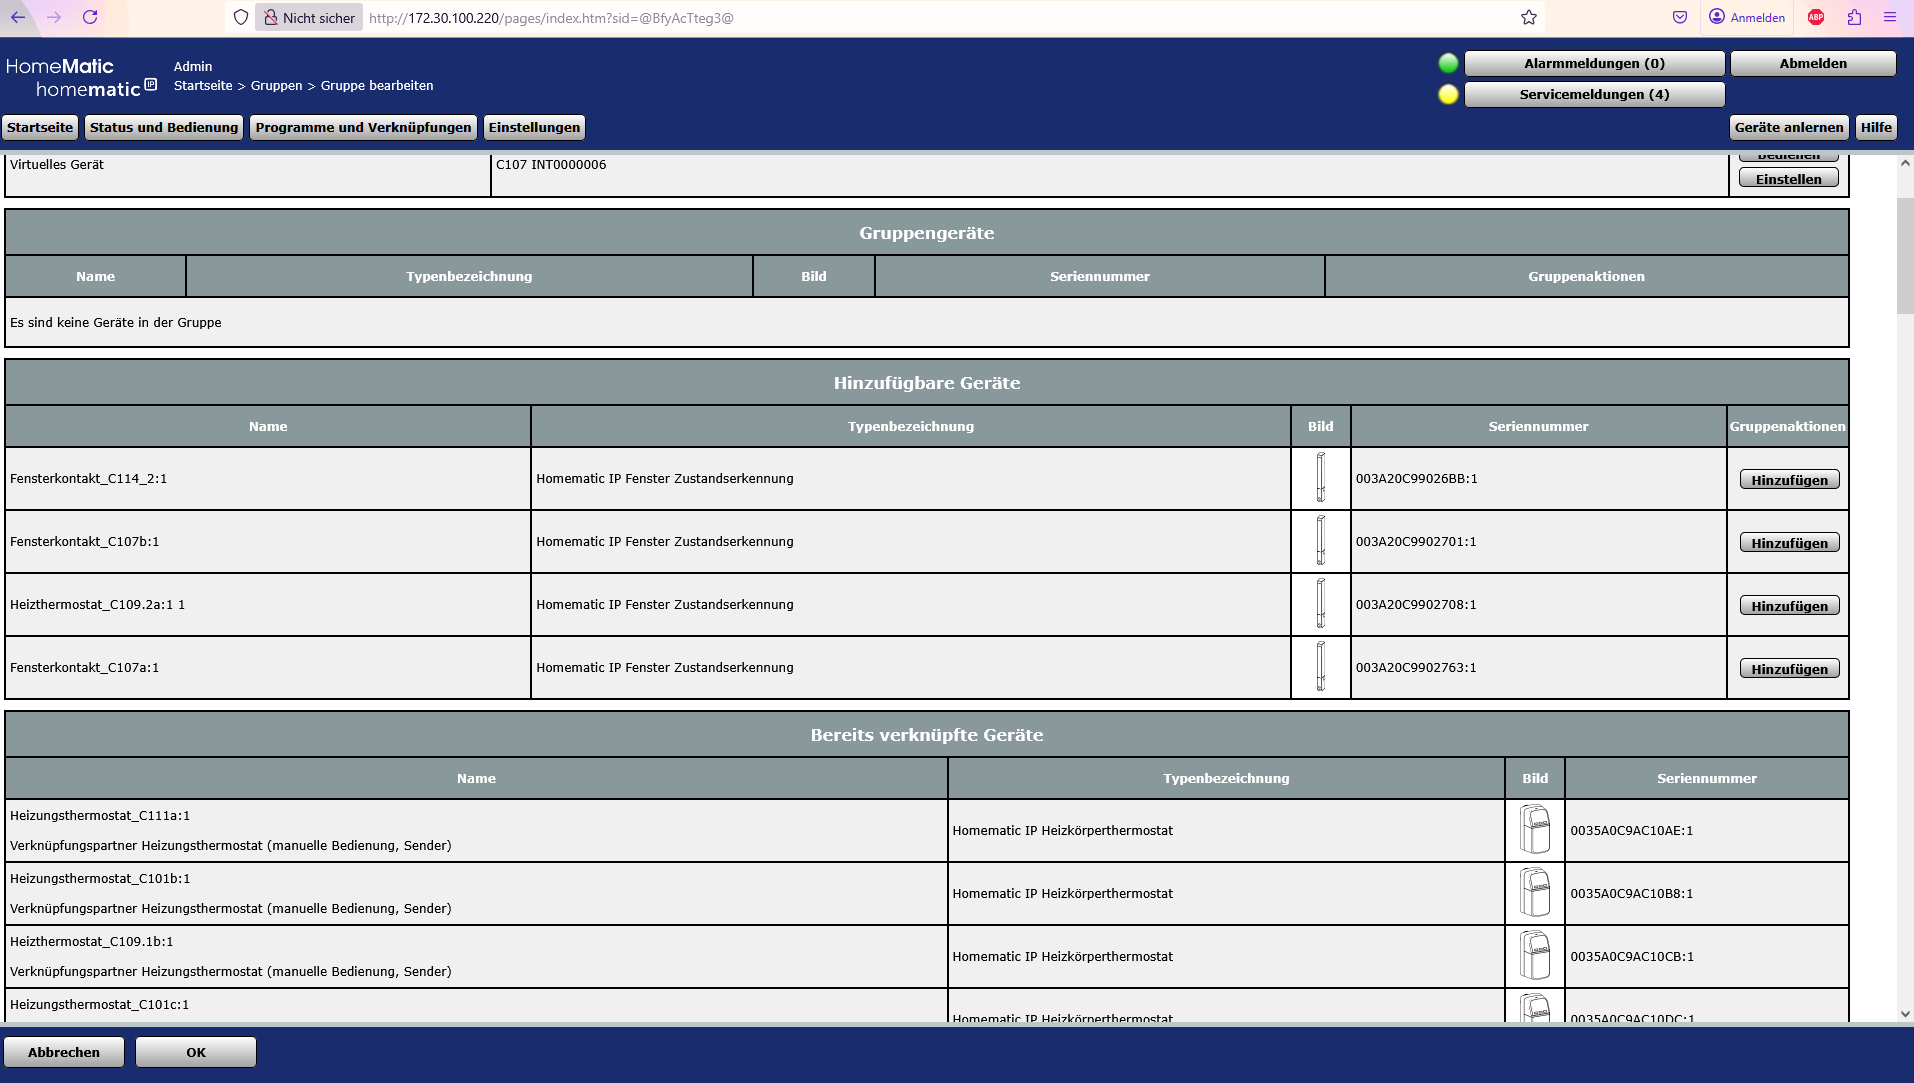Click the browser back arrow
Viewport: 1914px width, 1083px height.
(x=18, y=17)
